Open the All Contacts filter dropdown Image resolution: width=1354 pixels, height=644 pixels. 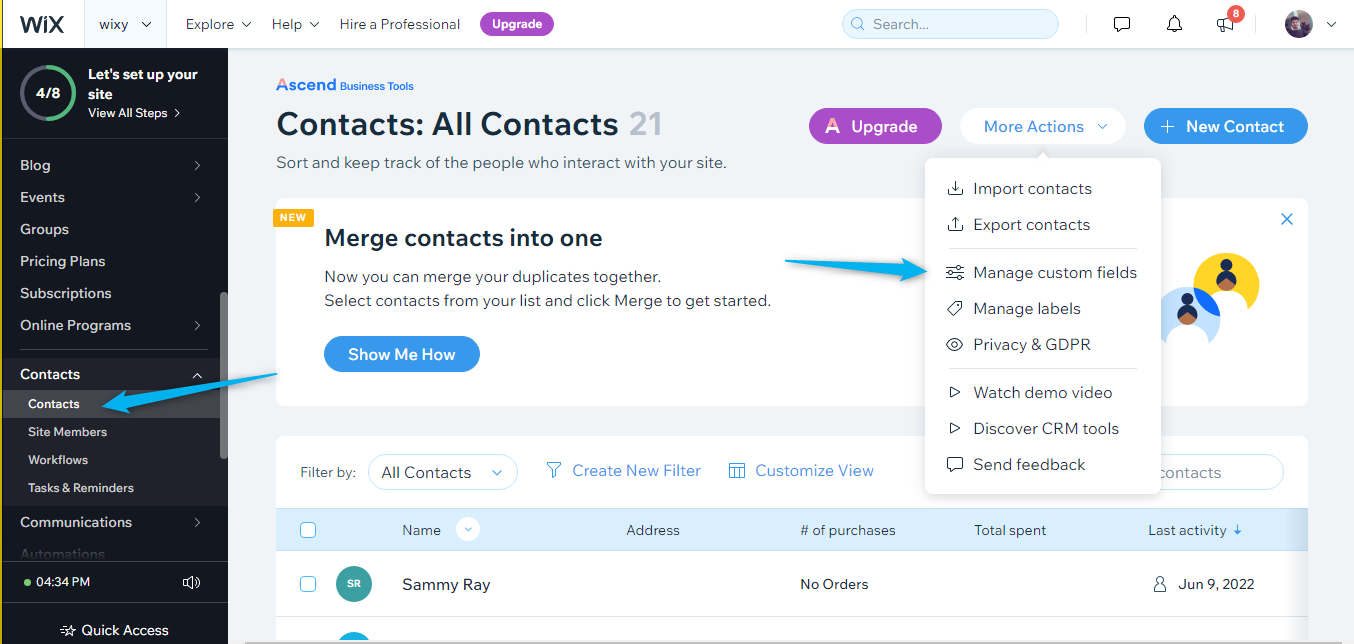[x=442, y=472]
